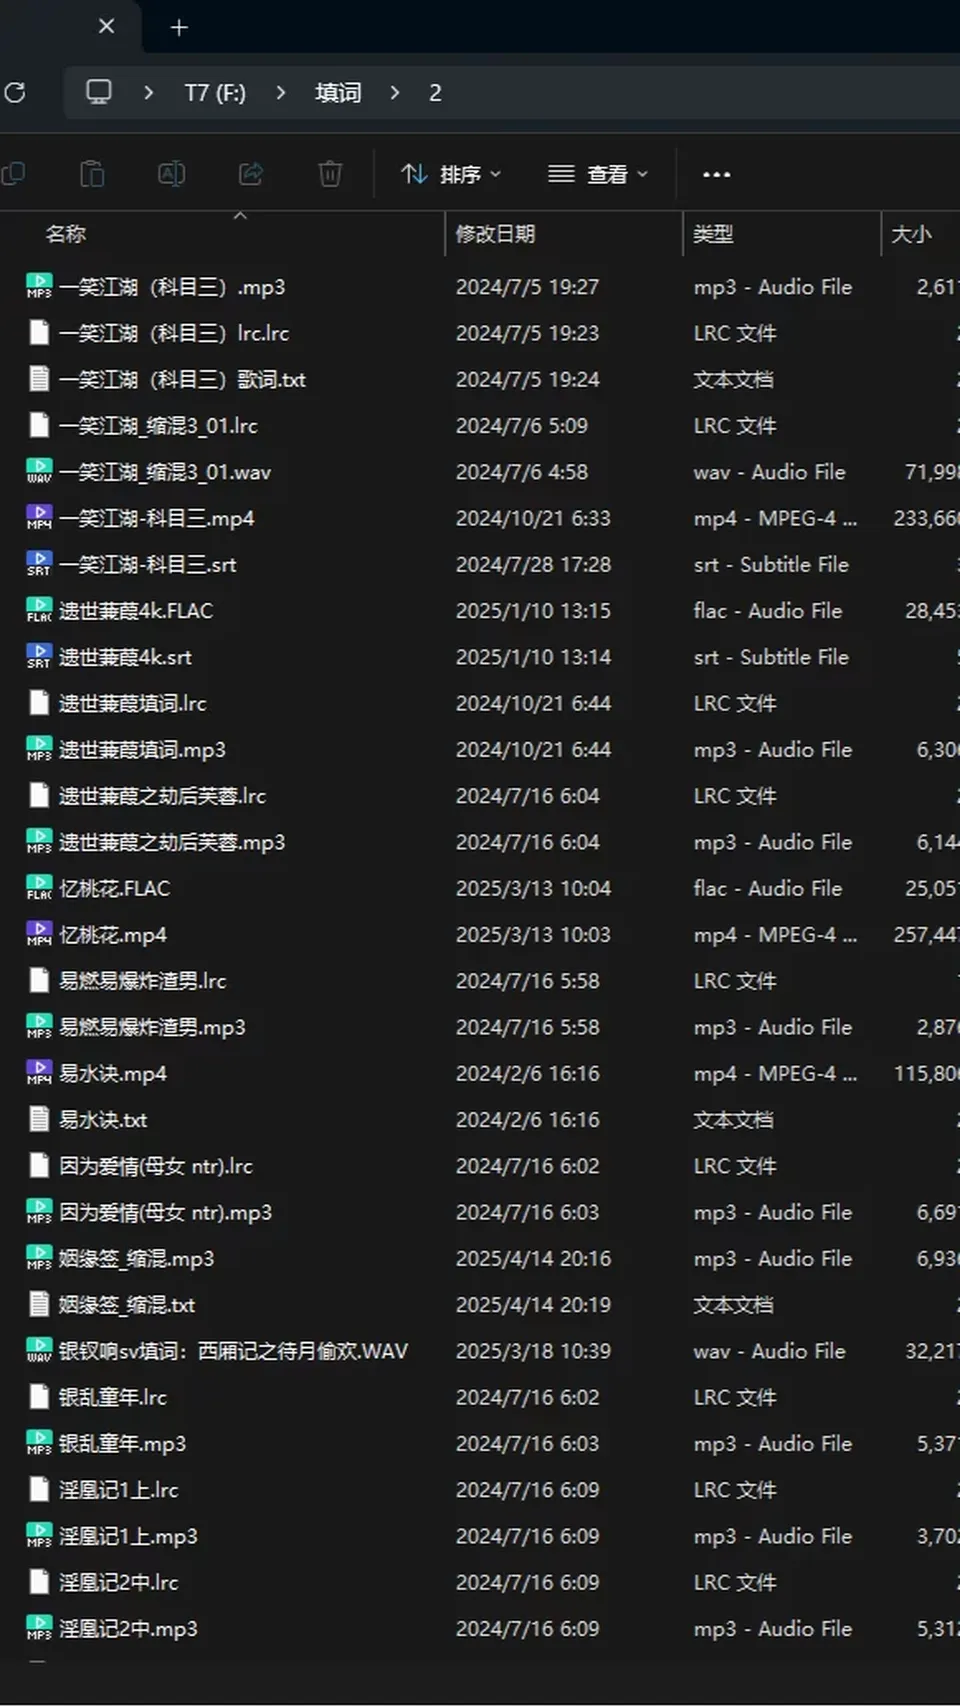Click the date 2025/3/18 10:39

533,1351
